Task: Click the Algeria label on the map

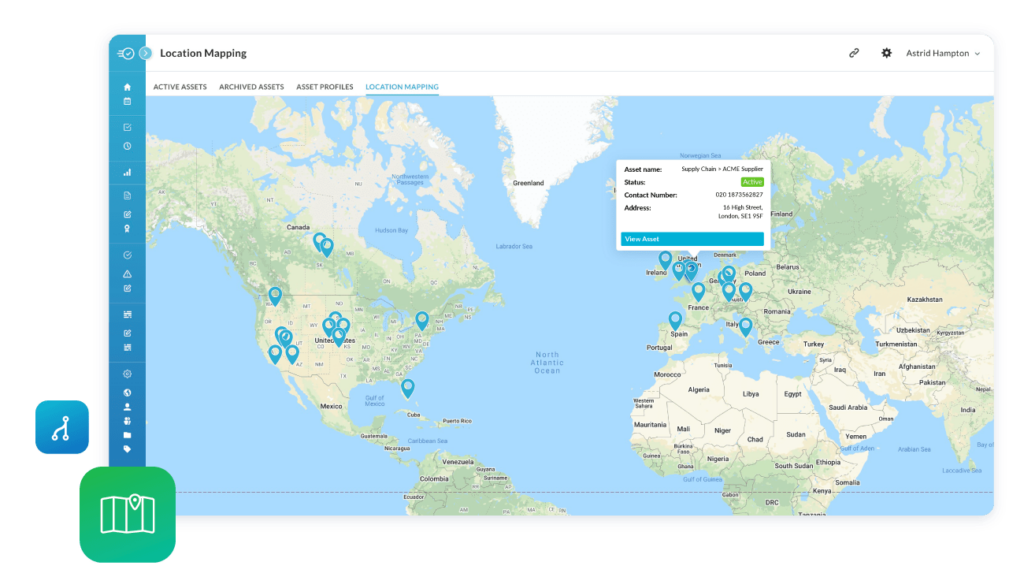Action: pos(699,390)
